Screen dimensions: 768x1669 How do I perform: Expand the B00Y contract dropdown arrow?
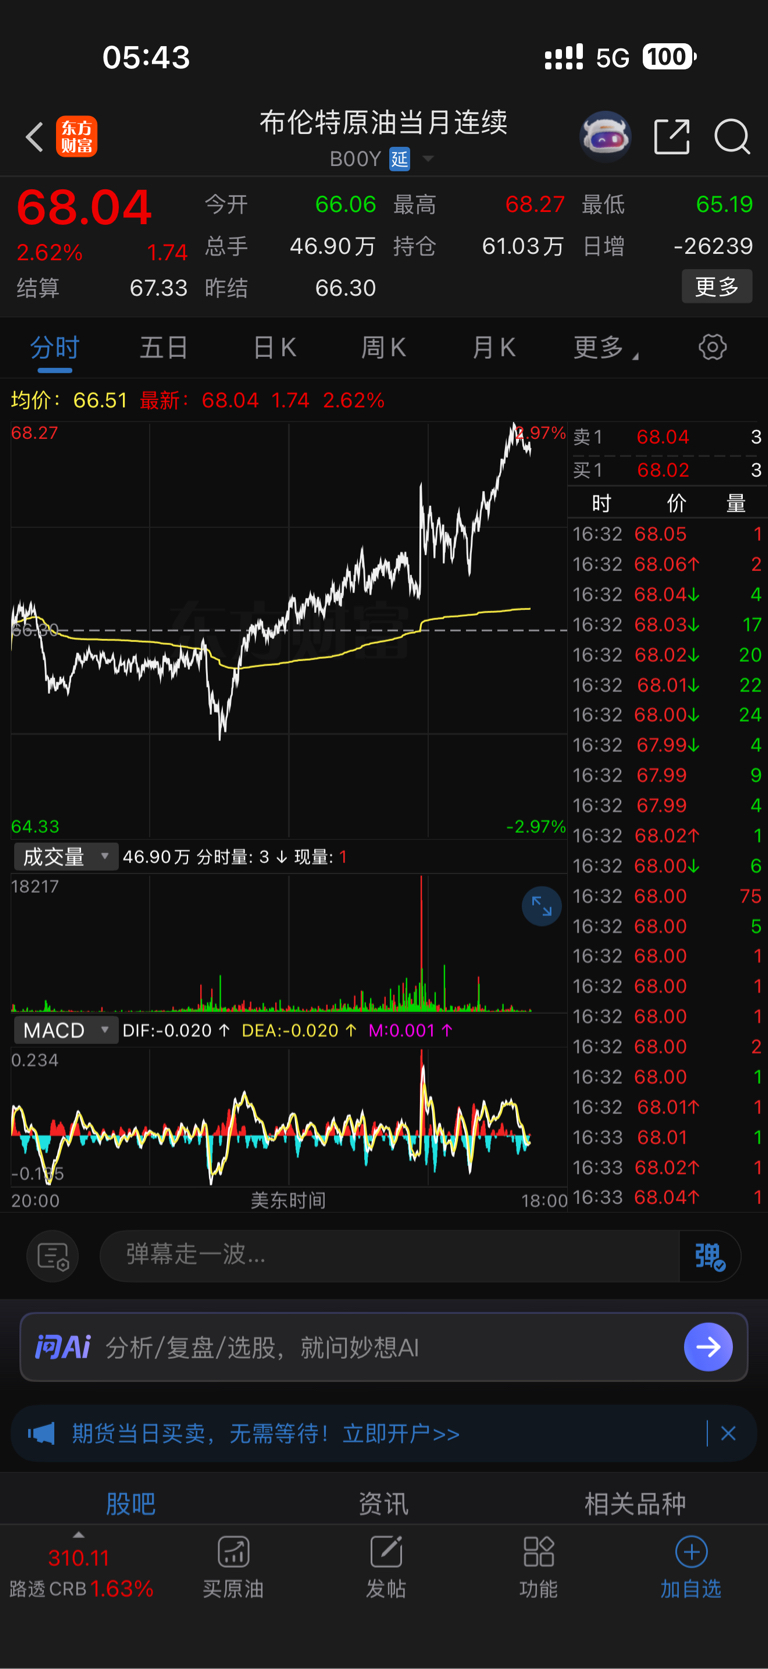click(x=428, y=159)
